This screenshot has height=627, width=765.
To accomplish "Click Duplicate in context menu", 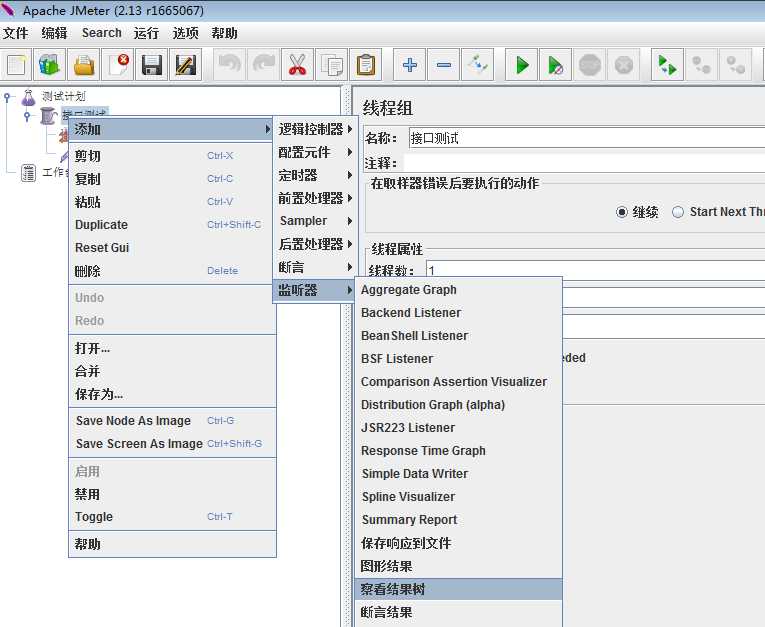I will (172, 225).
